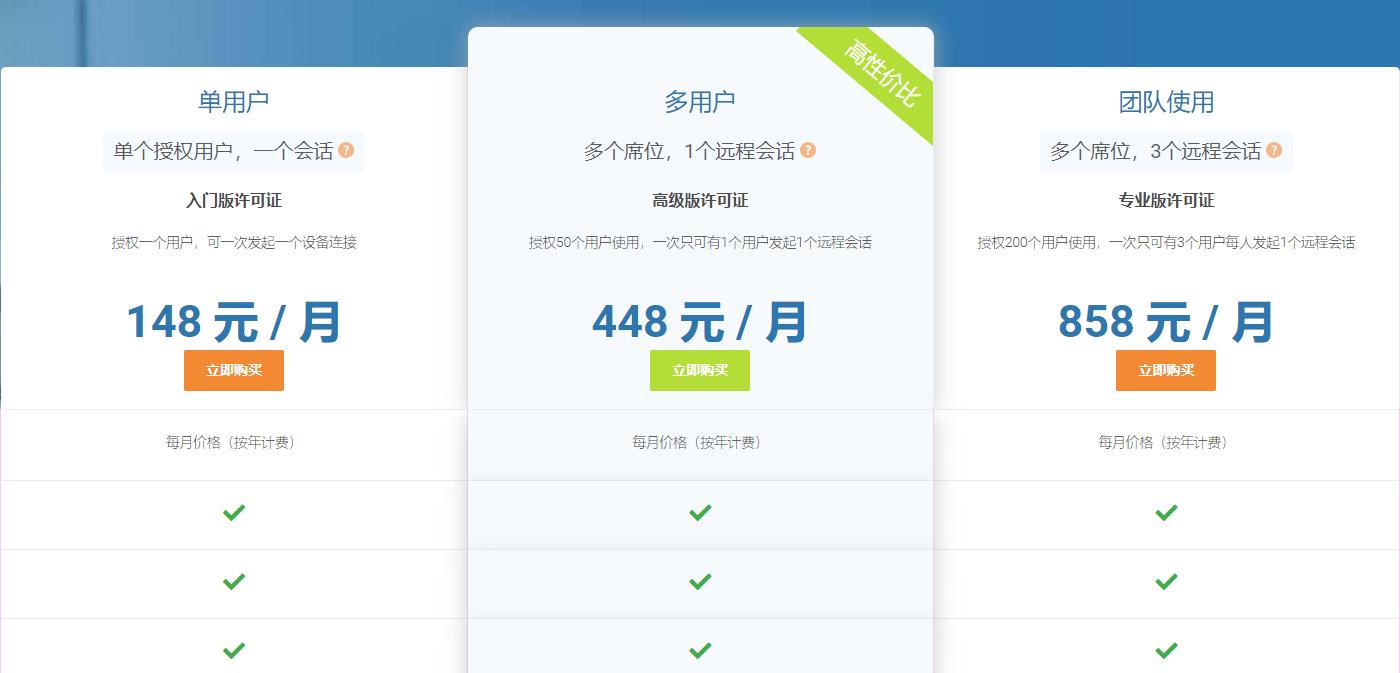Click the 单用户 plan heading
1400x673 pixels.
[x=233, y=100]
